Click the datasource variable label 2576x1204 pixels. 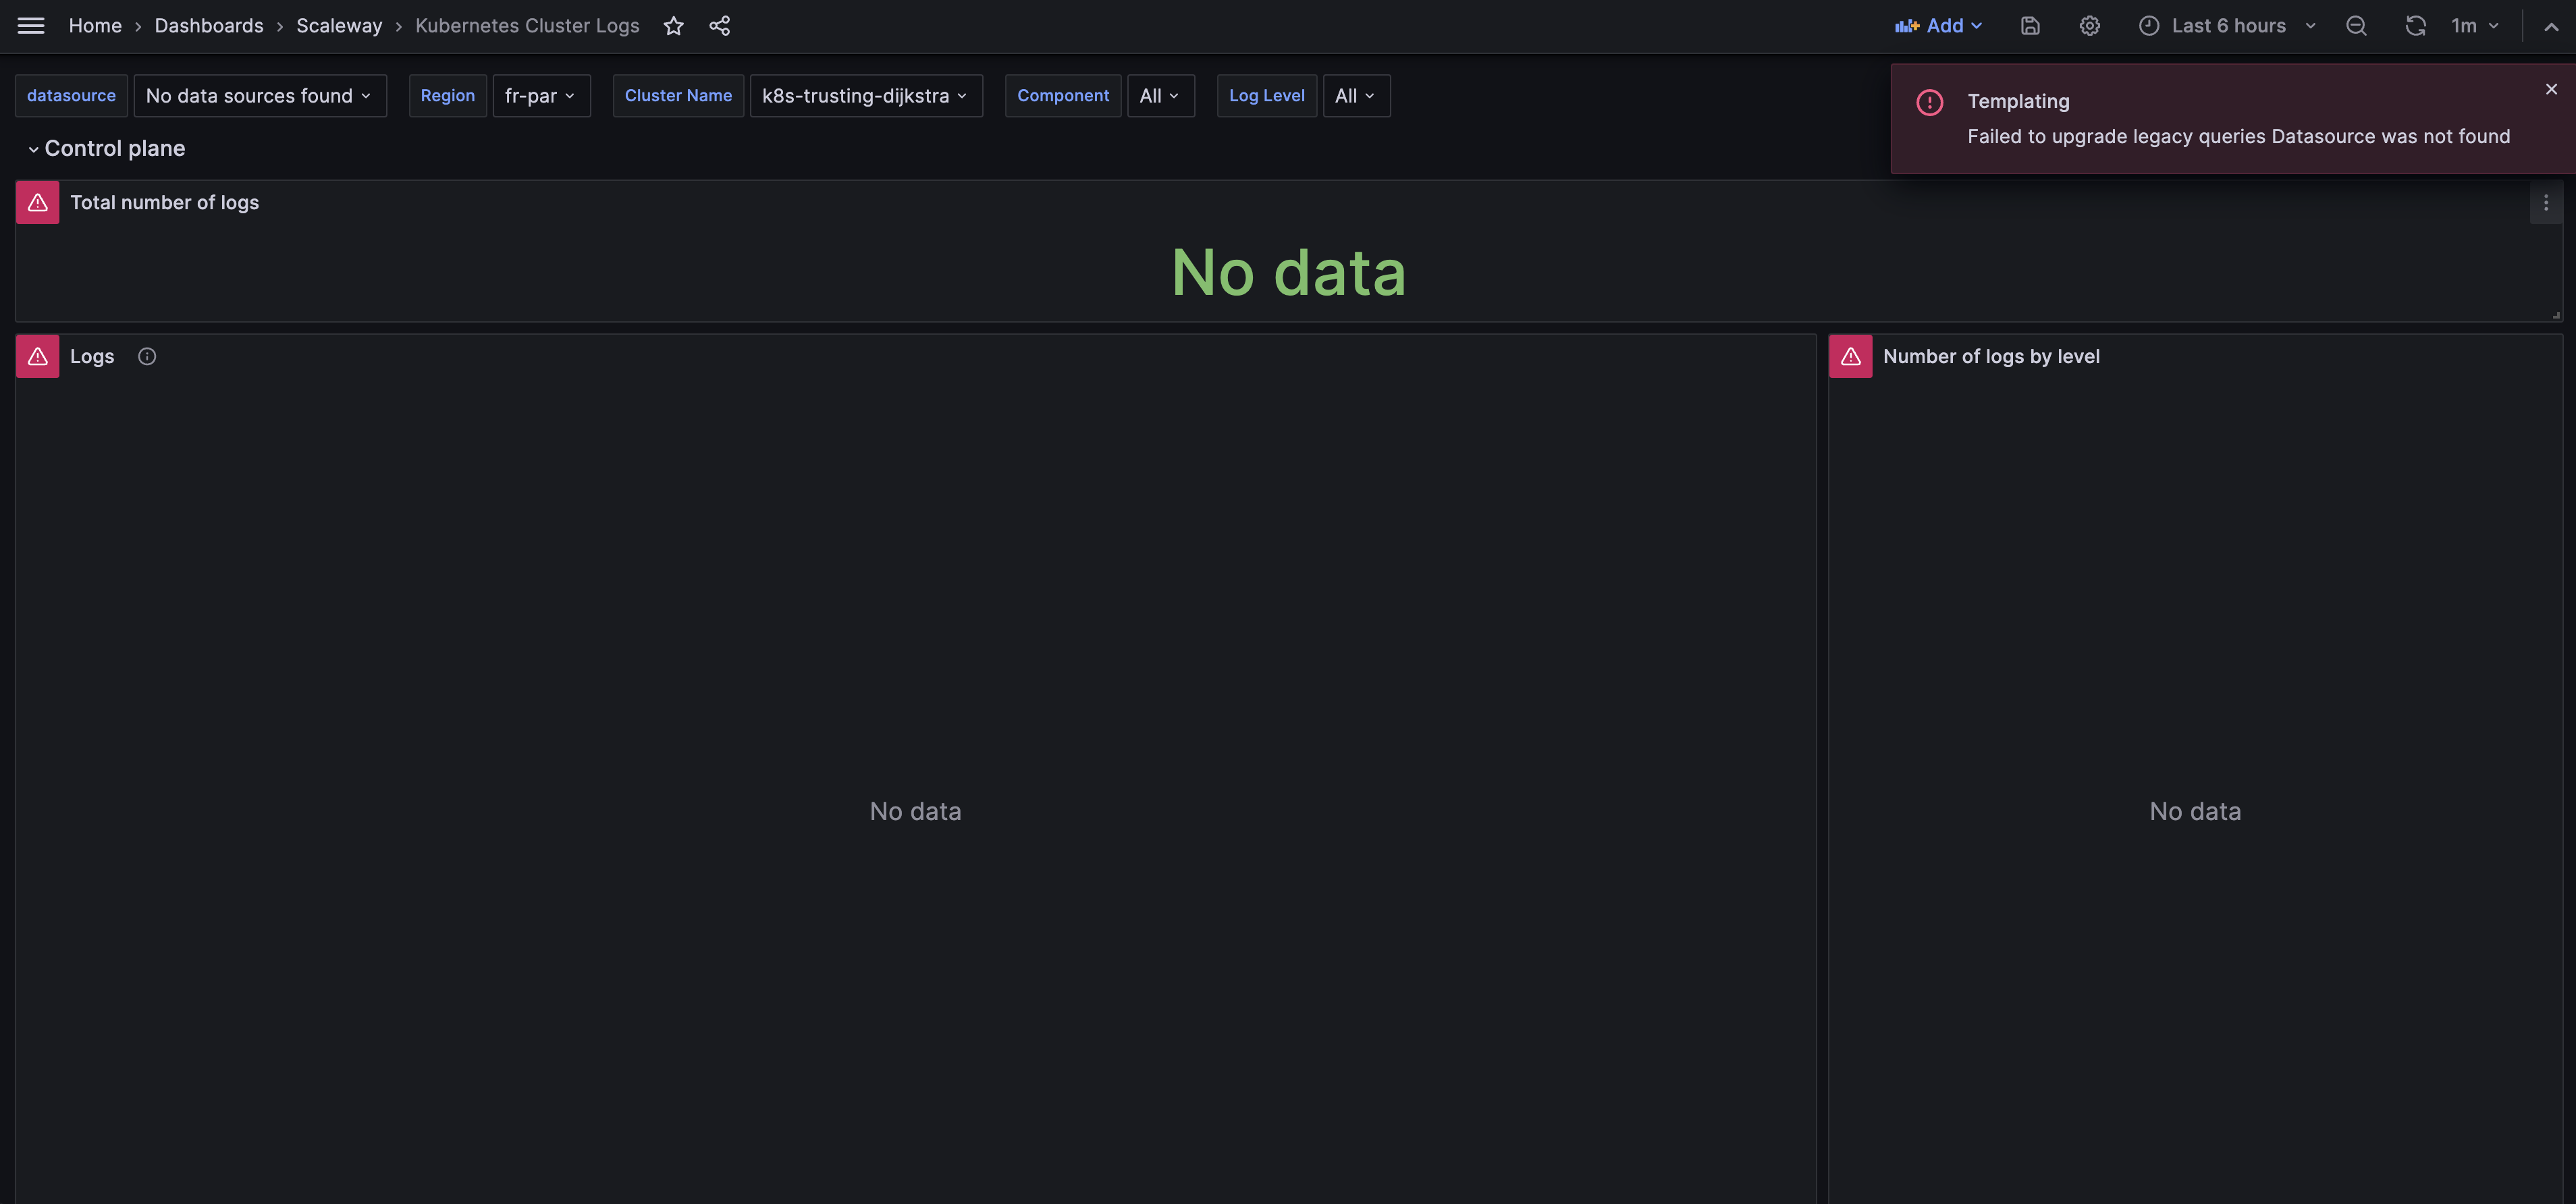pos(71,96)
